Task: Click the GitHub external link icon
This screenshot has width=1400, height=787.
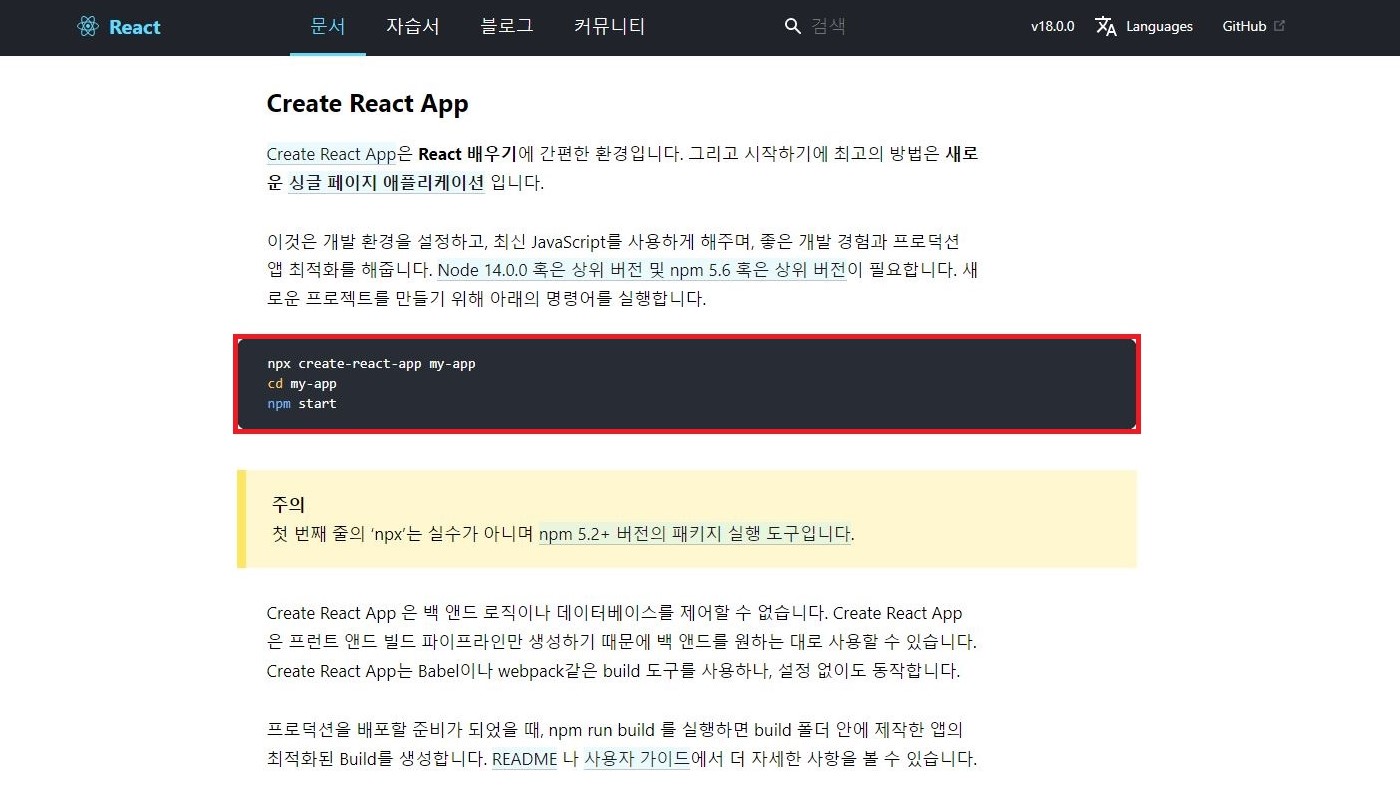Action: pos(1279,26)
